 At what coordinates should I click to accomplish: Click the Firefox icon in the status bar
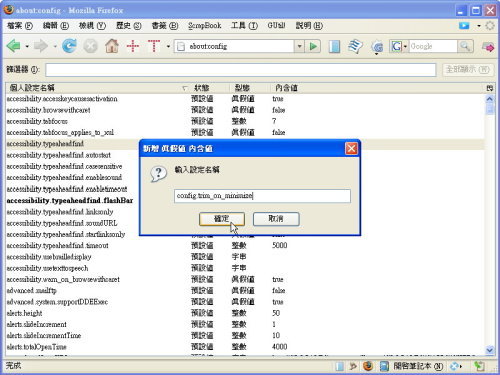click(368, 366)
